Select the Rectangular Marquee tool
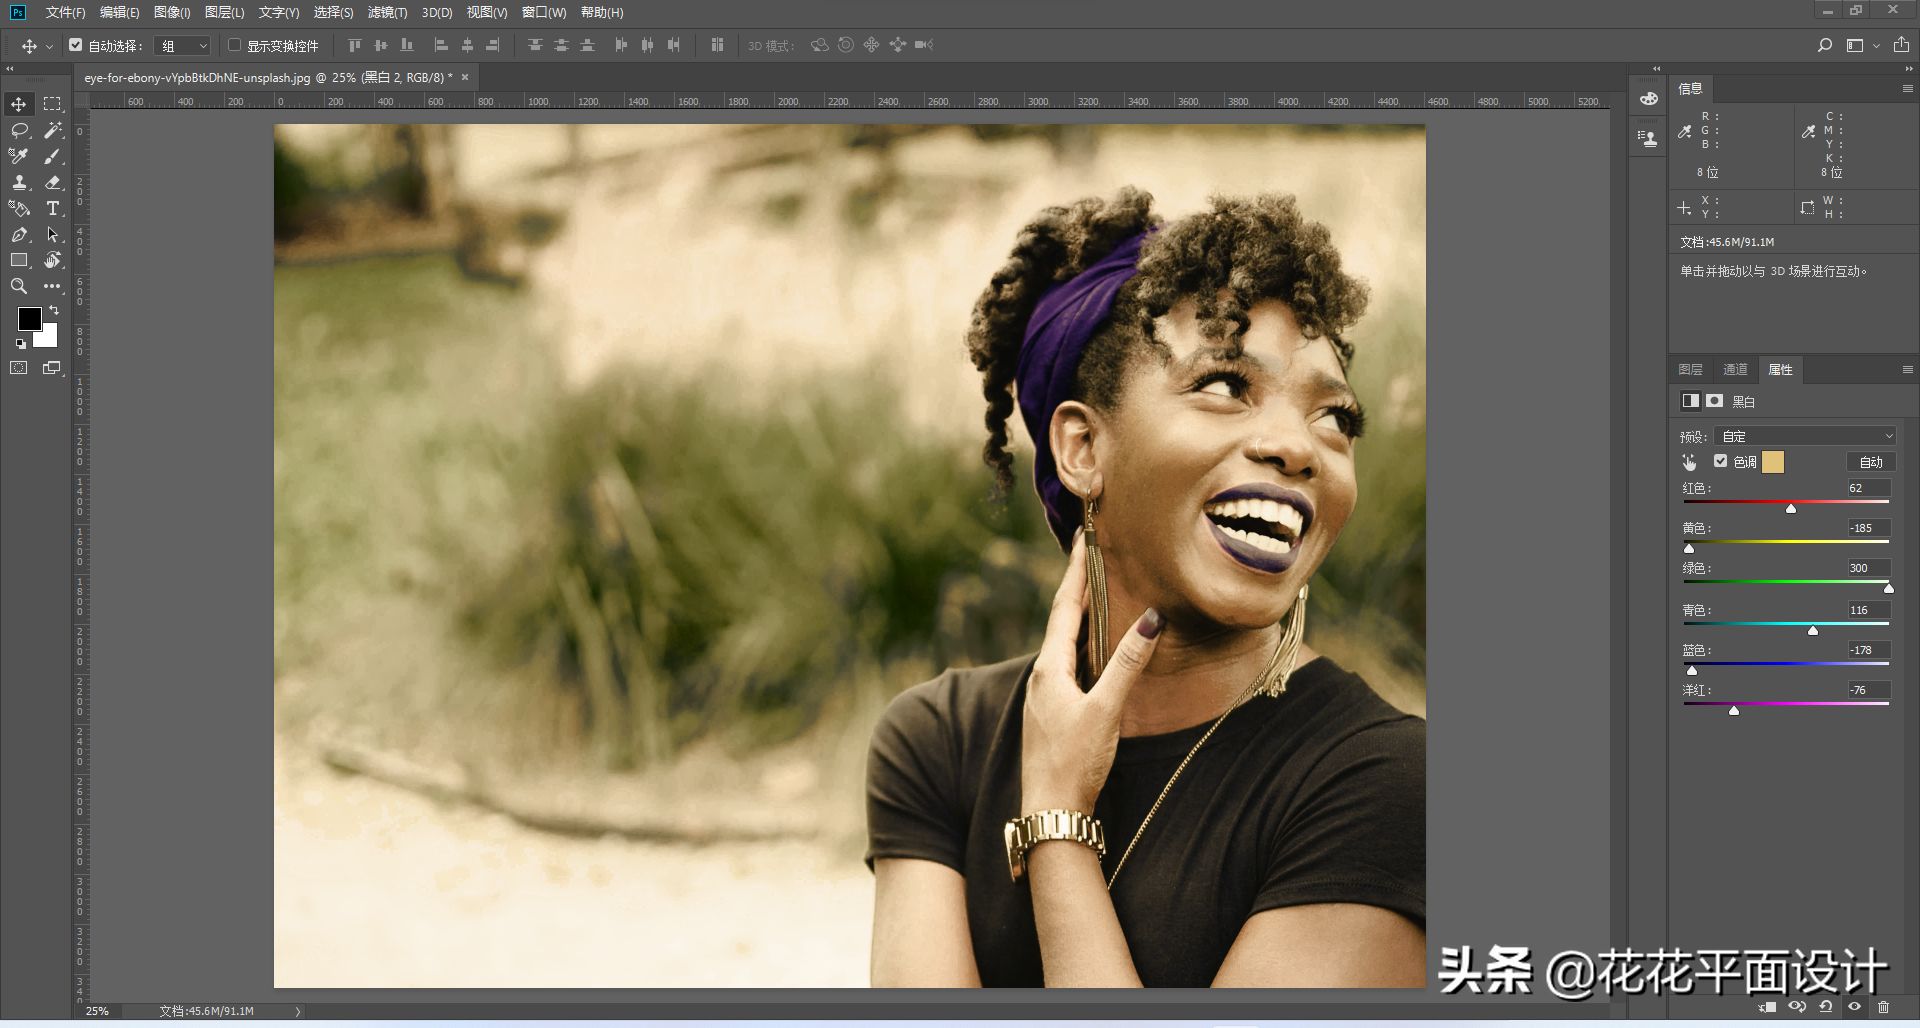Image resolution: width=1920 pixels, height=1028 pixels. point(53,104)
